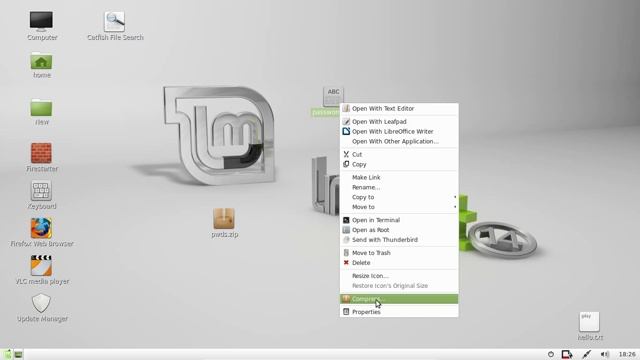Choose Open as Root
Viewport: 640px width, 360px height.
coord(399,230)
